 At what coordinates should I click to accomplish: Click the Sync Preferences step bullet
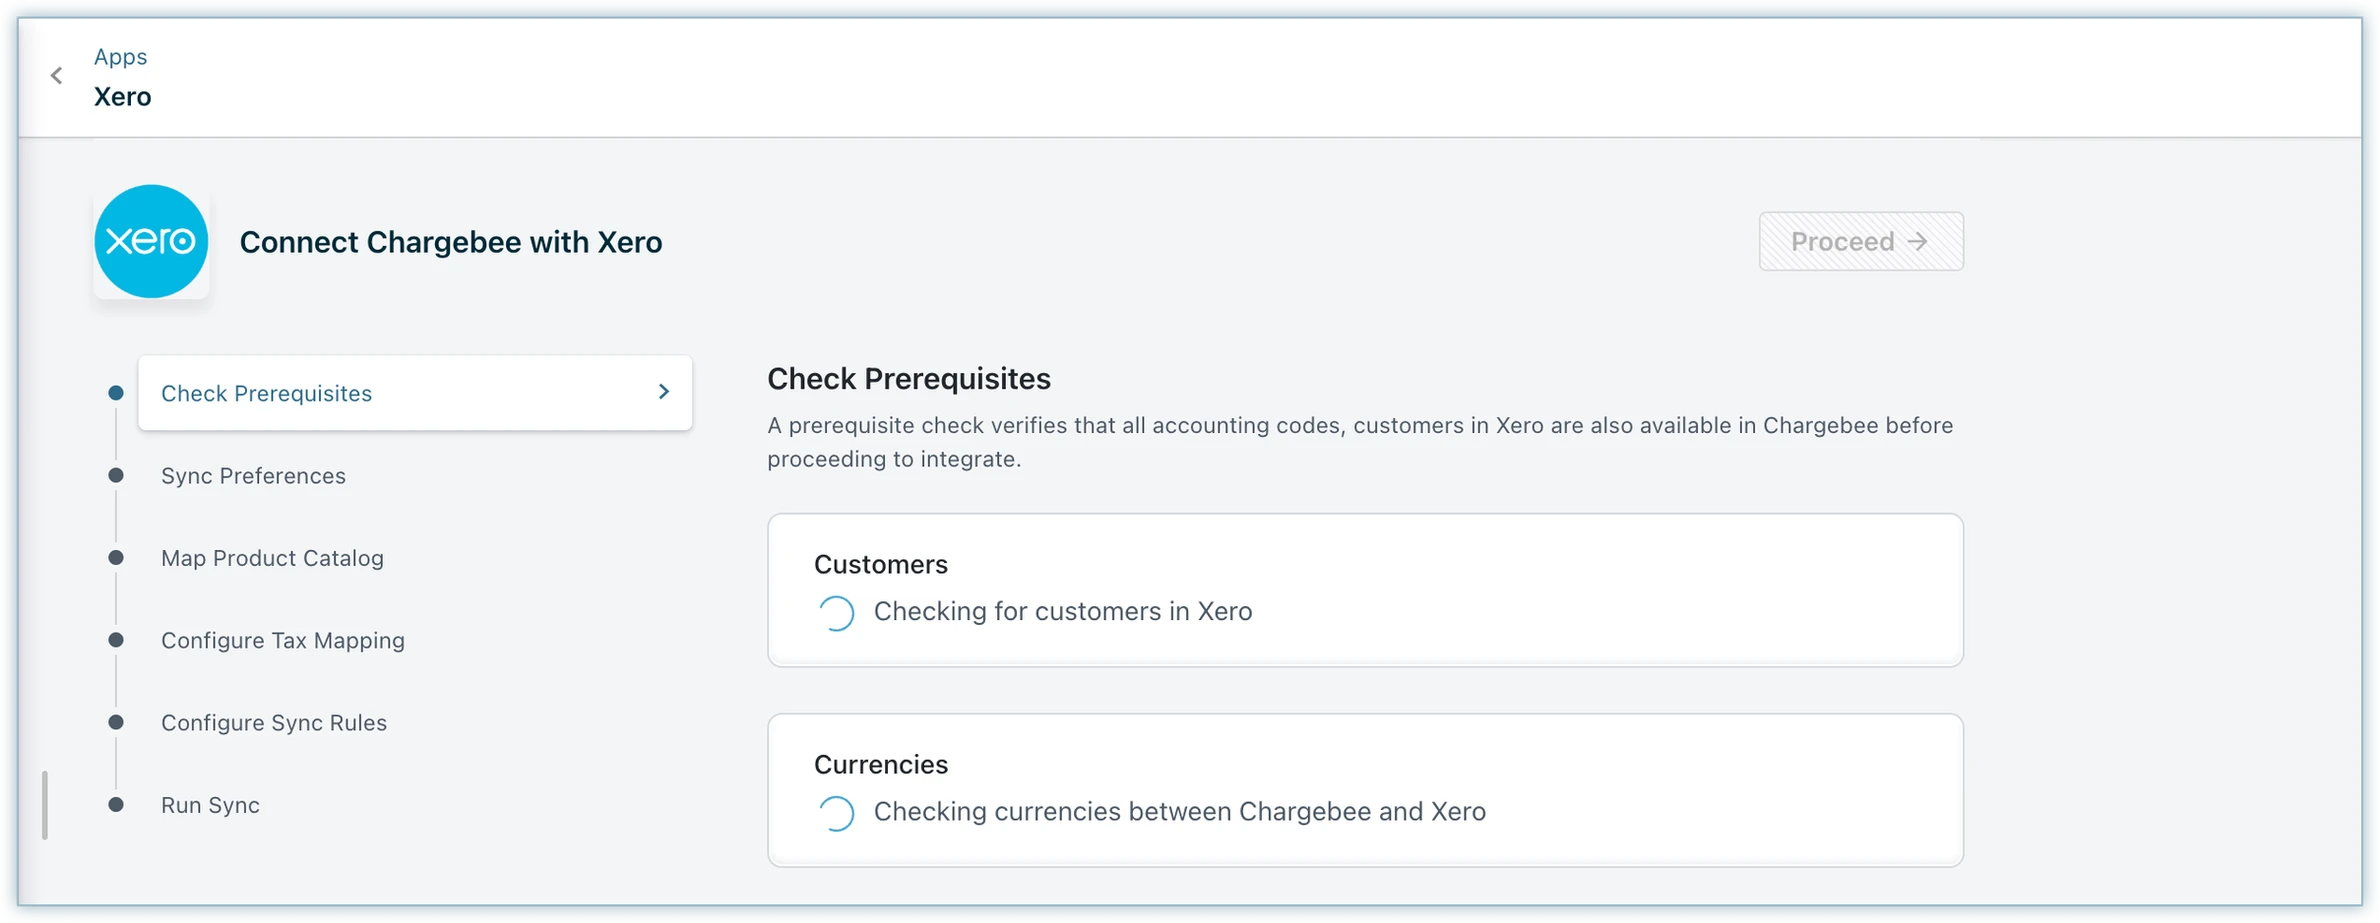116,476
